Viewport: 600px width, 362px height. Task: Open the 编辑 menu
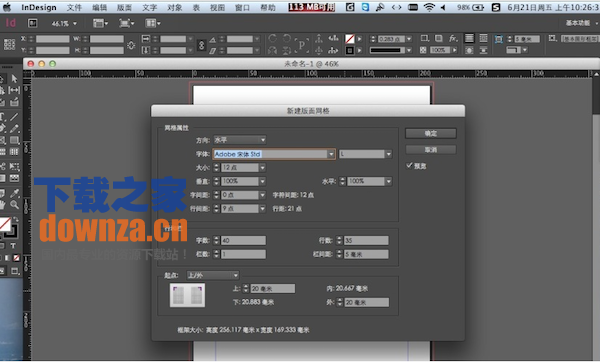click(x=99, y=7)
